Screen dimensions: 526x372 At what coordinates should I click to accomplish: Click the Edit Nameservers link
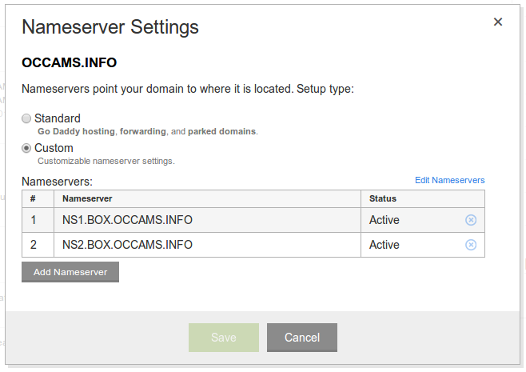450,180
